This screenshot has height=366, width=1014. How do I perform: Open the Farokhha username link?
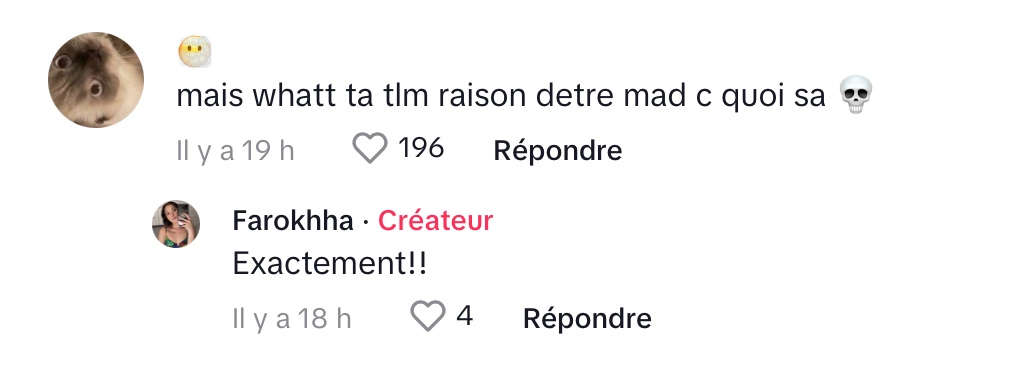click(293, 221)
